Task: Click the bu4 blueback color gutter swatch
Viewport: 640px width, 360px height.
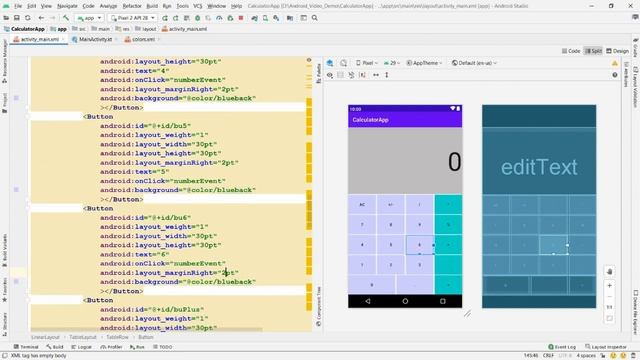Action: pyautogui.click(x=16, y=98)
